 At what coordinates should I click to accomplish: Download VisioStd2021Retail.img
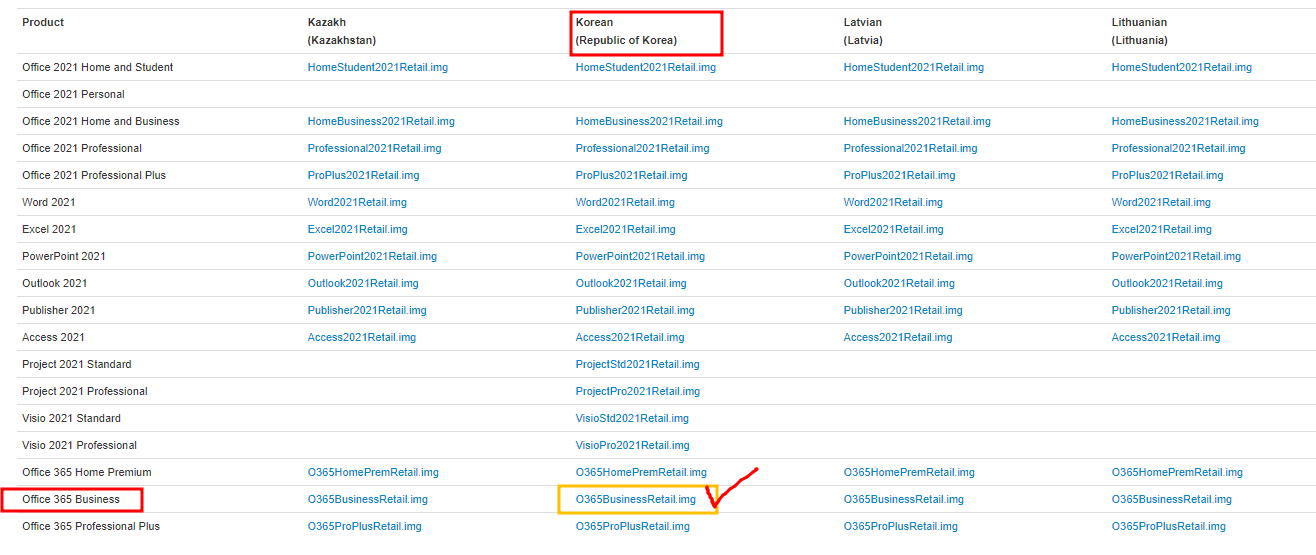[632, 418]
